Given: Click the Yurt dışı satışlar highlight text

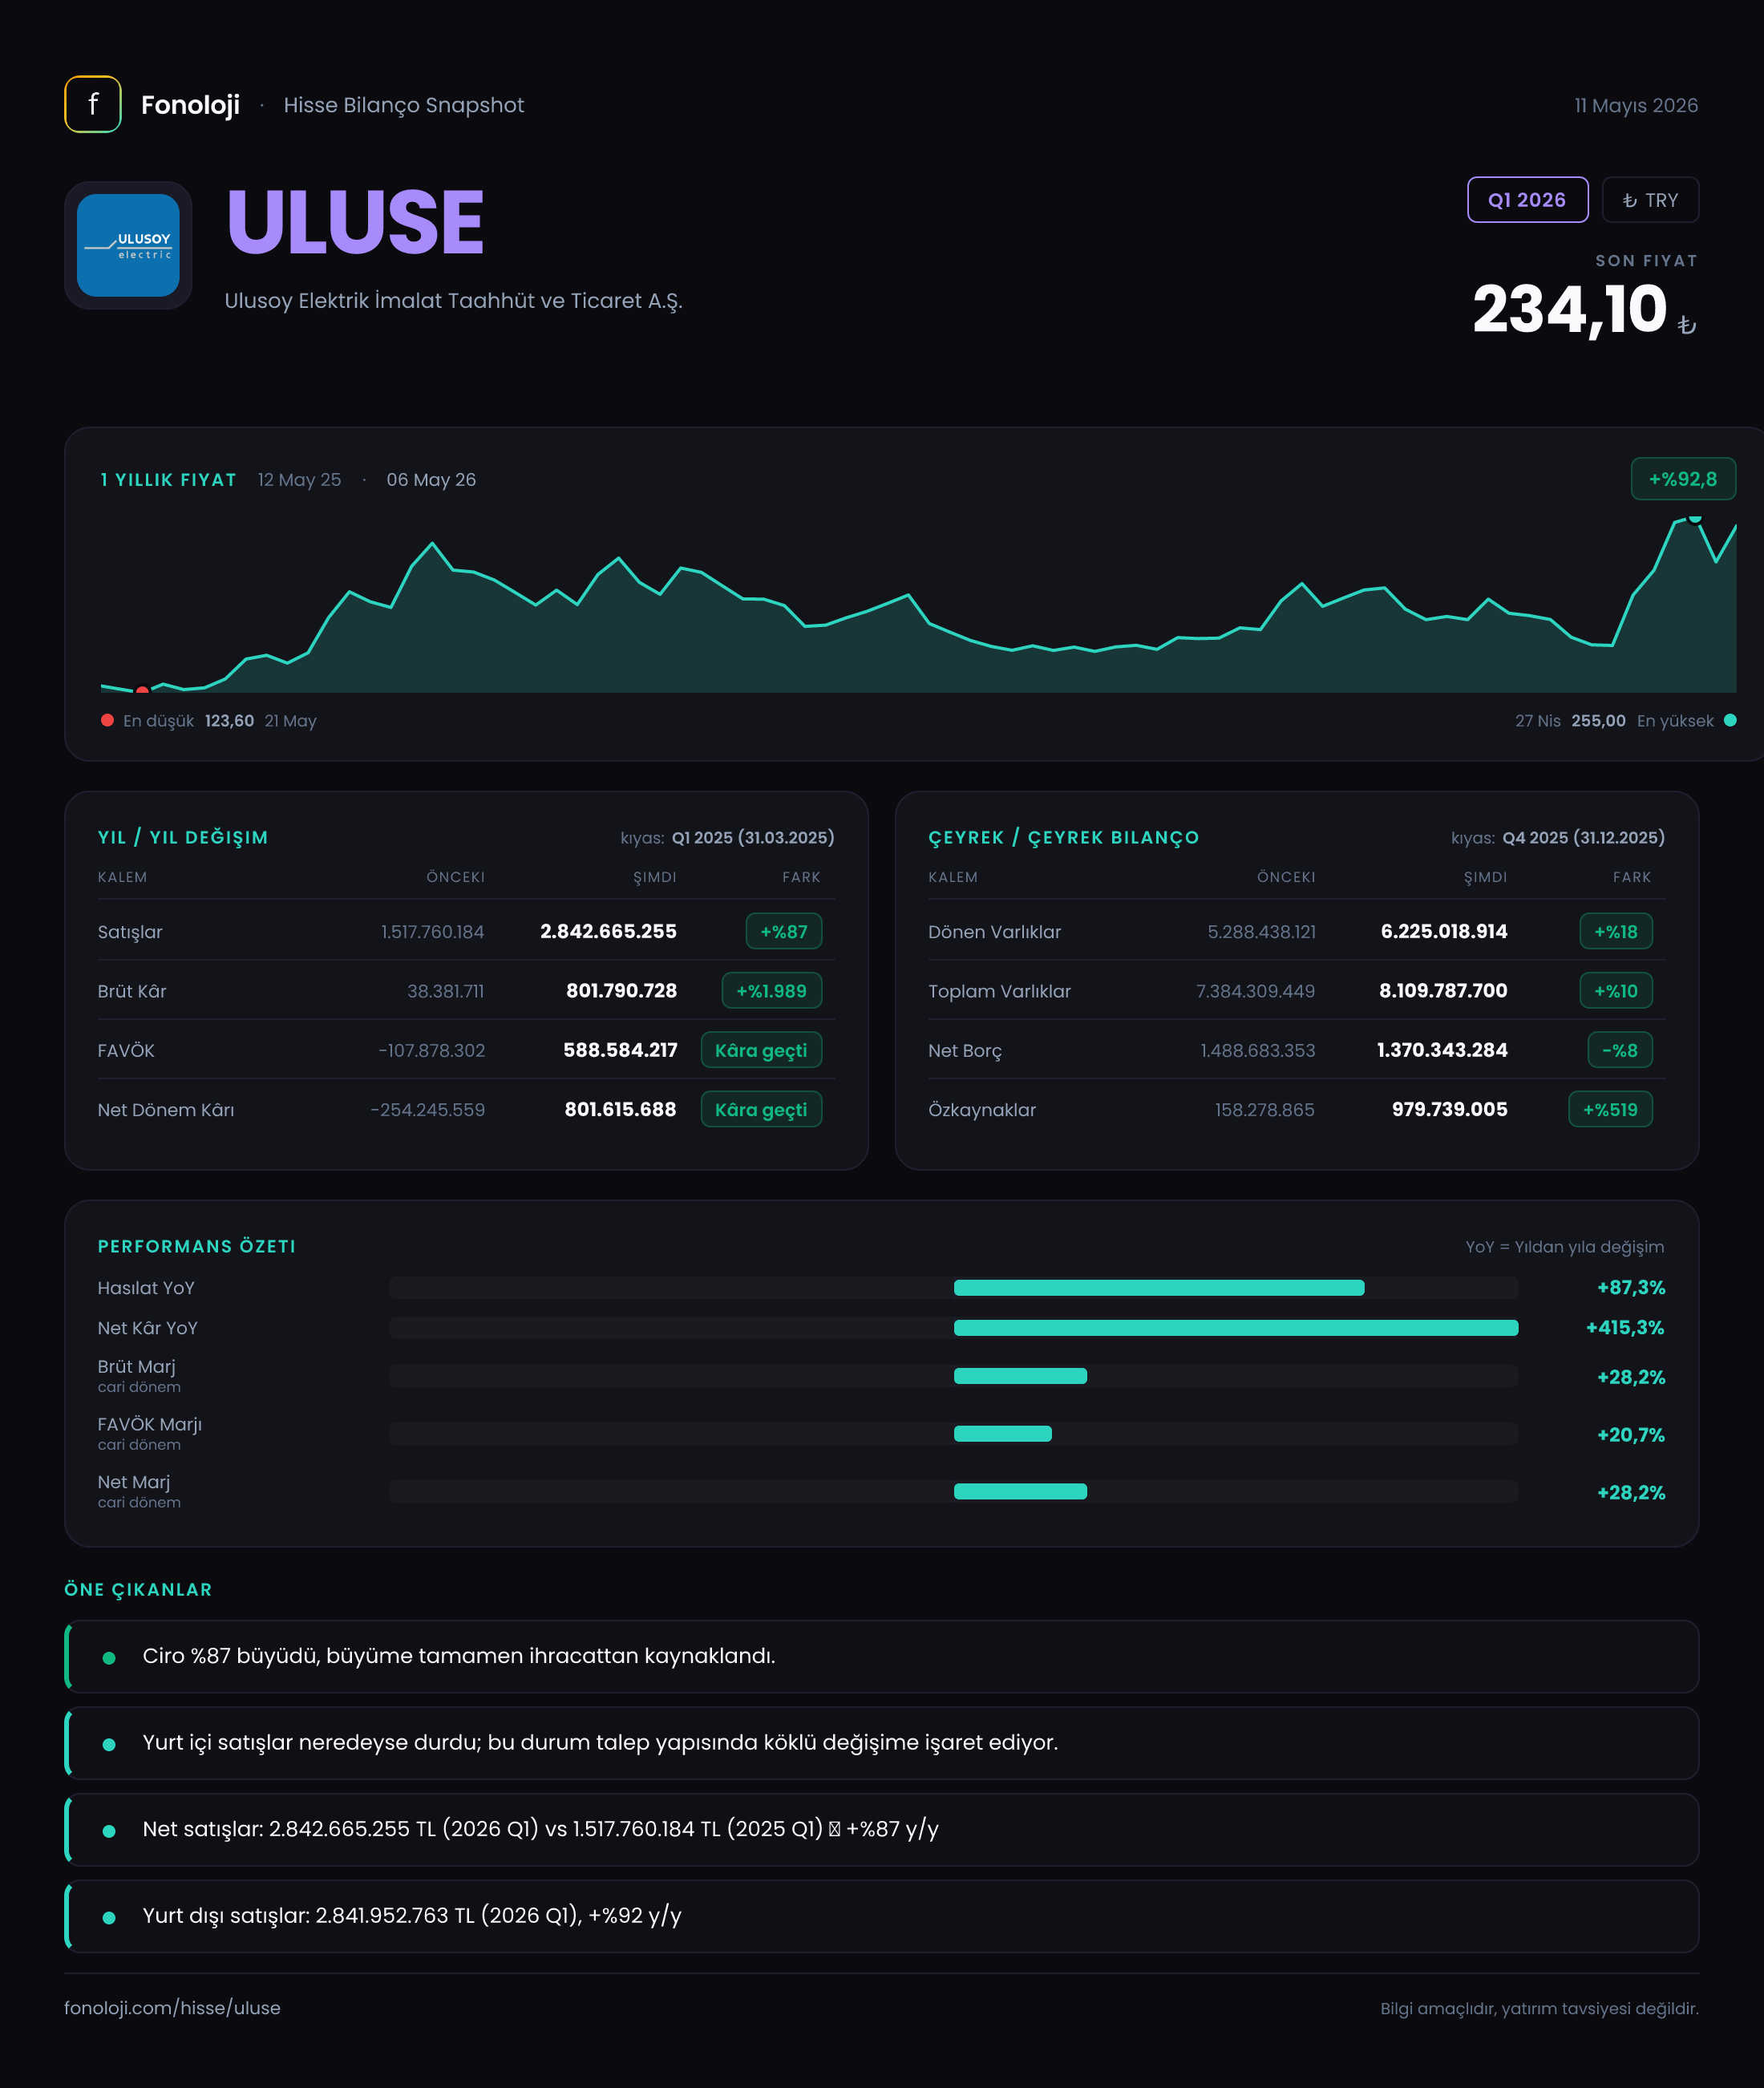Looking at the screenshot, I should [x=412, y=1916].
